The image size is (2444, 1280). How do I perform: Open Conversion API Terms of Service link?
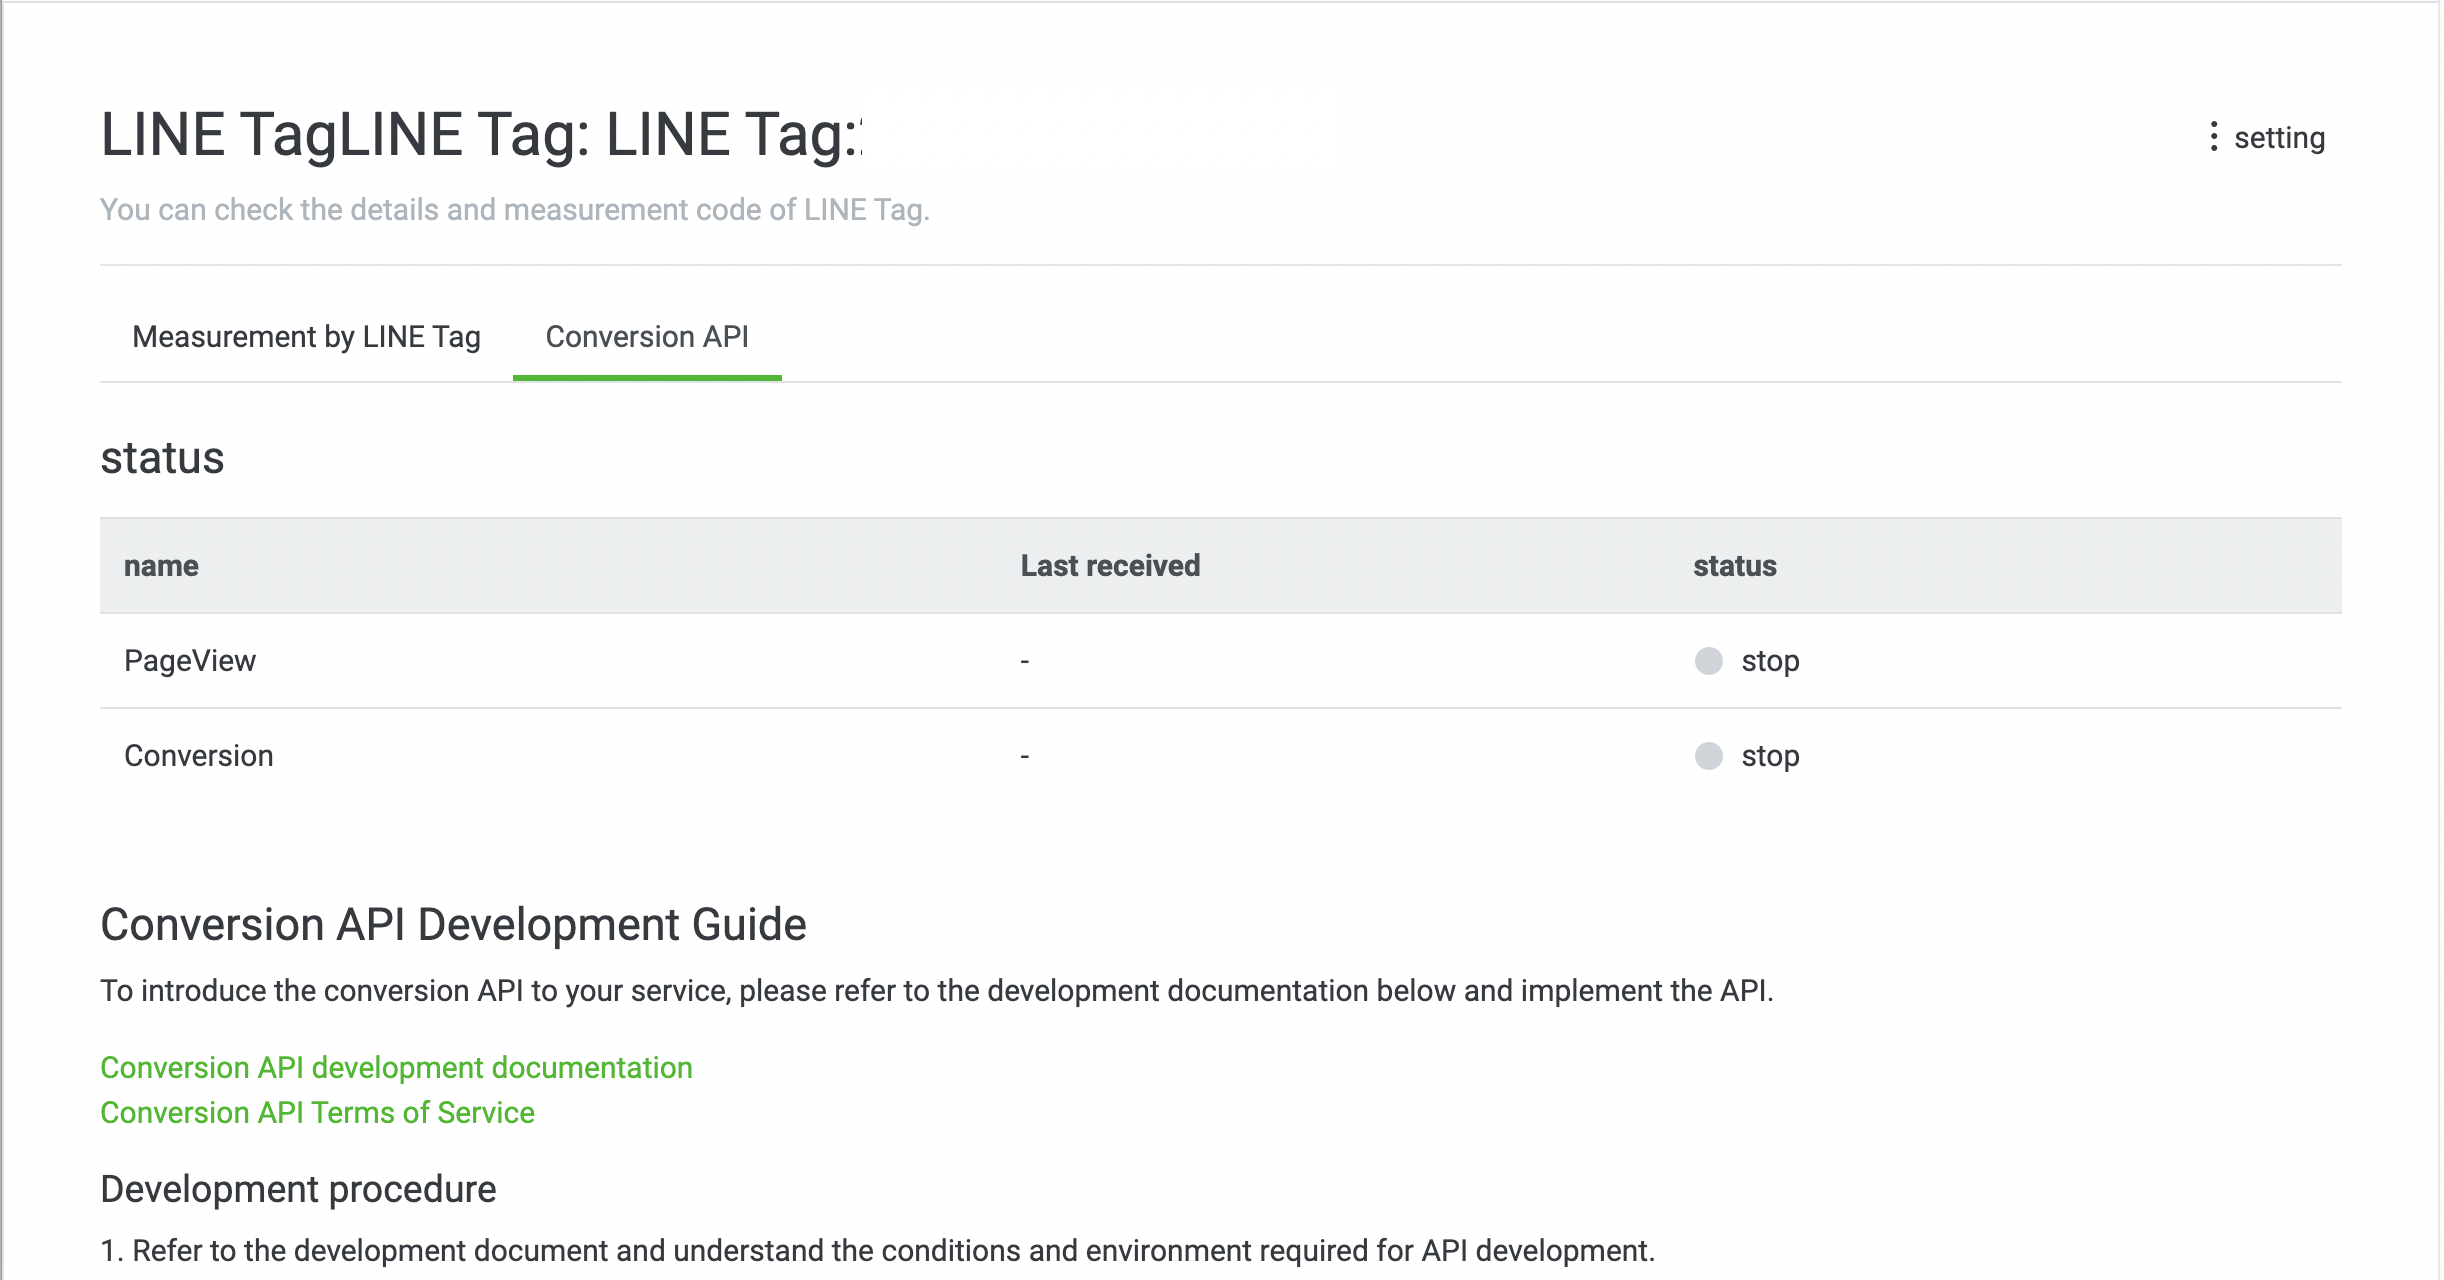click(317, 1113)
